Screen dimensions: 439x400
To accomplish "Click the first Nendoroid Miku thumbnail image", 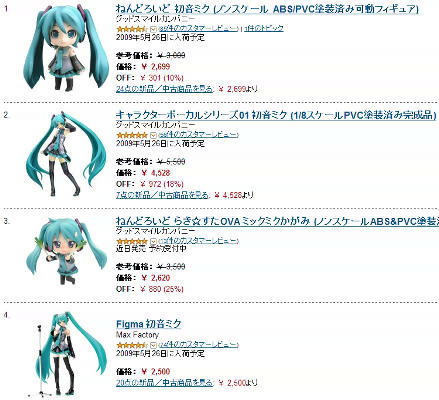I will coord(66,48).
